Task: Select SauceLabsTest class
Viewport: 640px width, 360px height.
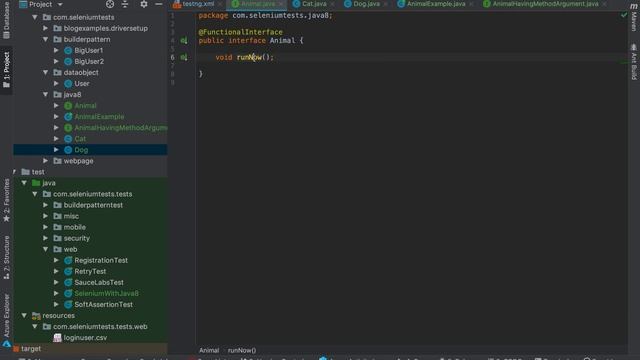Action: click(99, 282)
